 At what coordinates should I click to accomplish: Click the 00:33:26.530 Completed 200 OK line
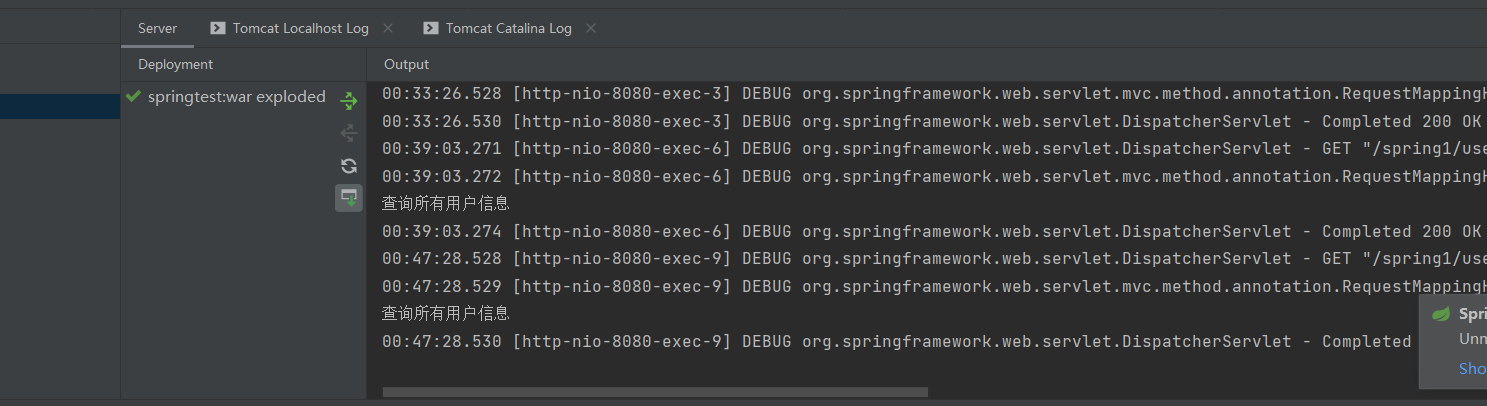click(934, 121)
